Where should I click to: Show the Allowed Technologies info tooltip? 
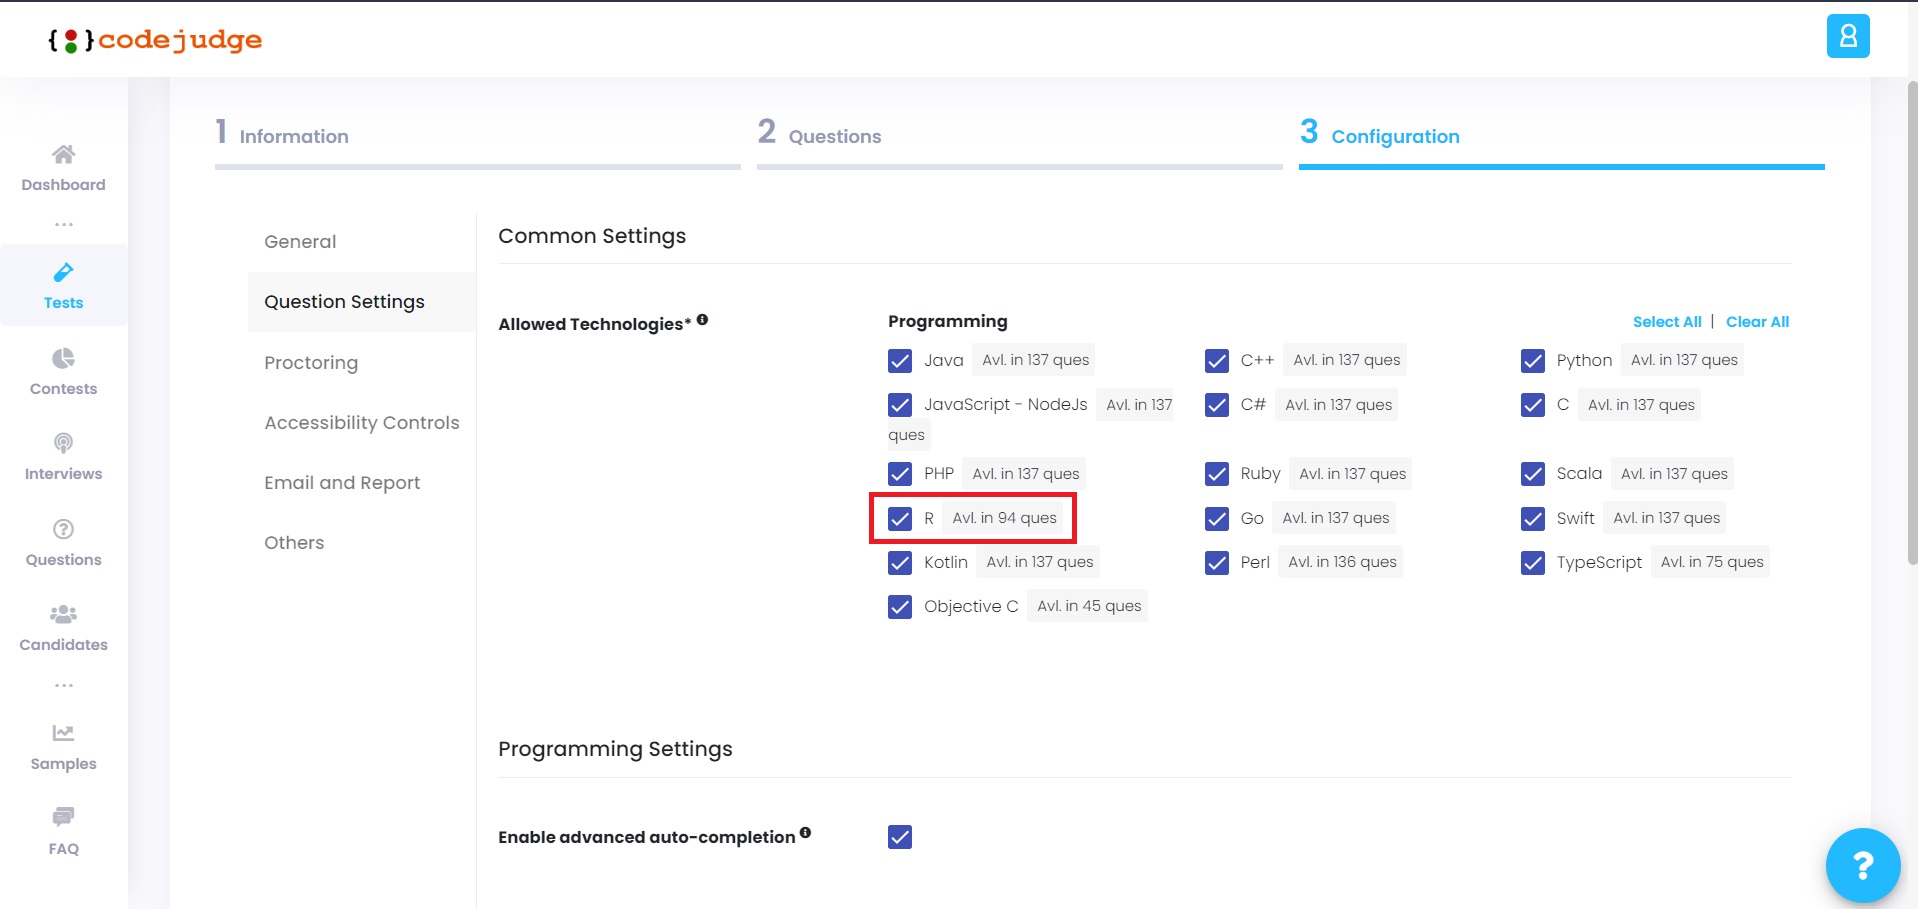point(703,319)
